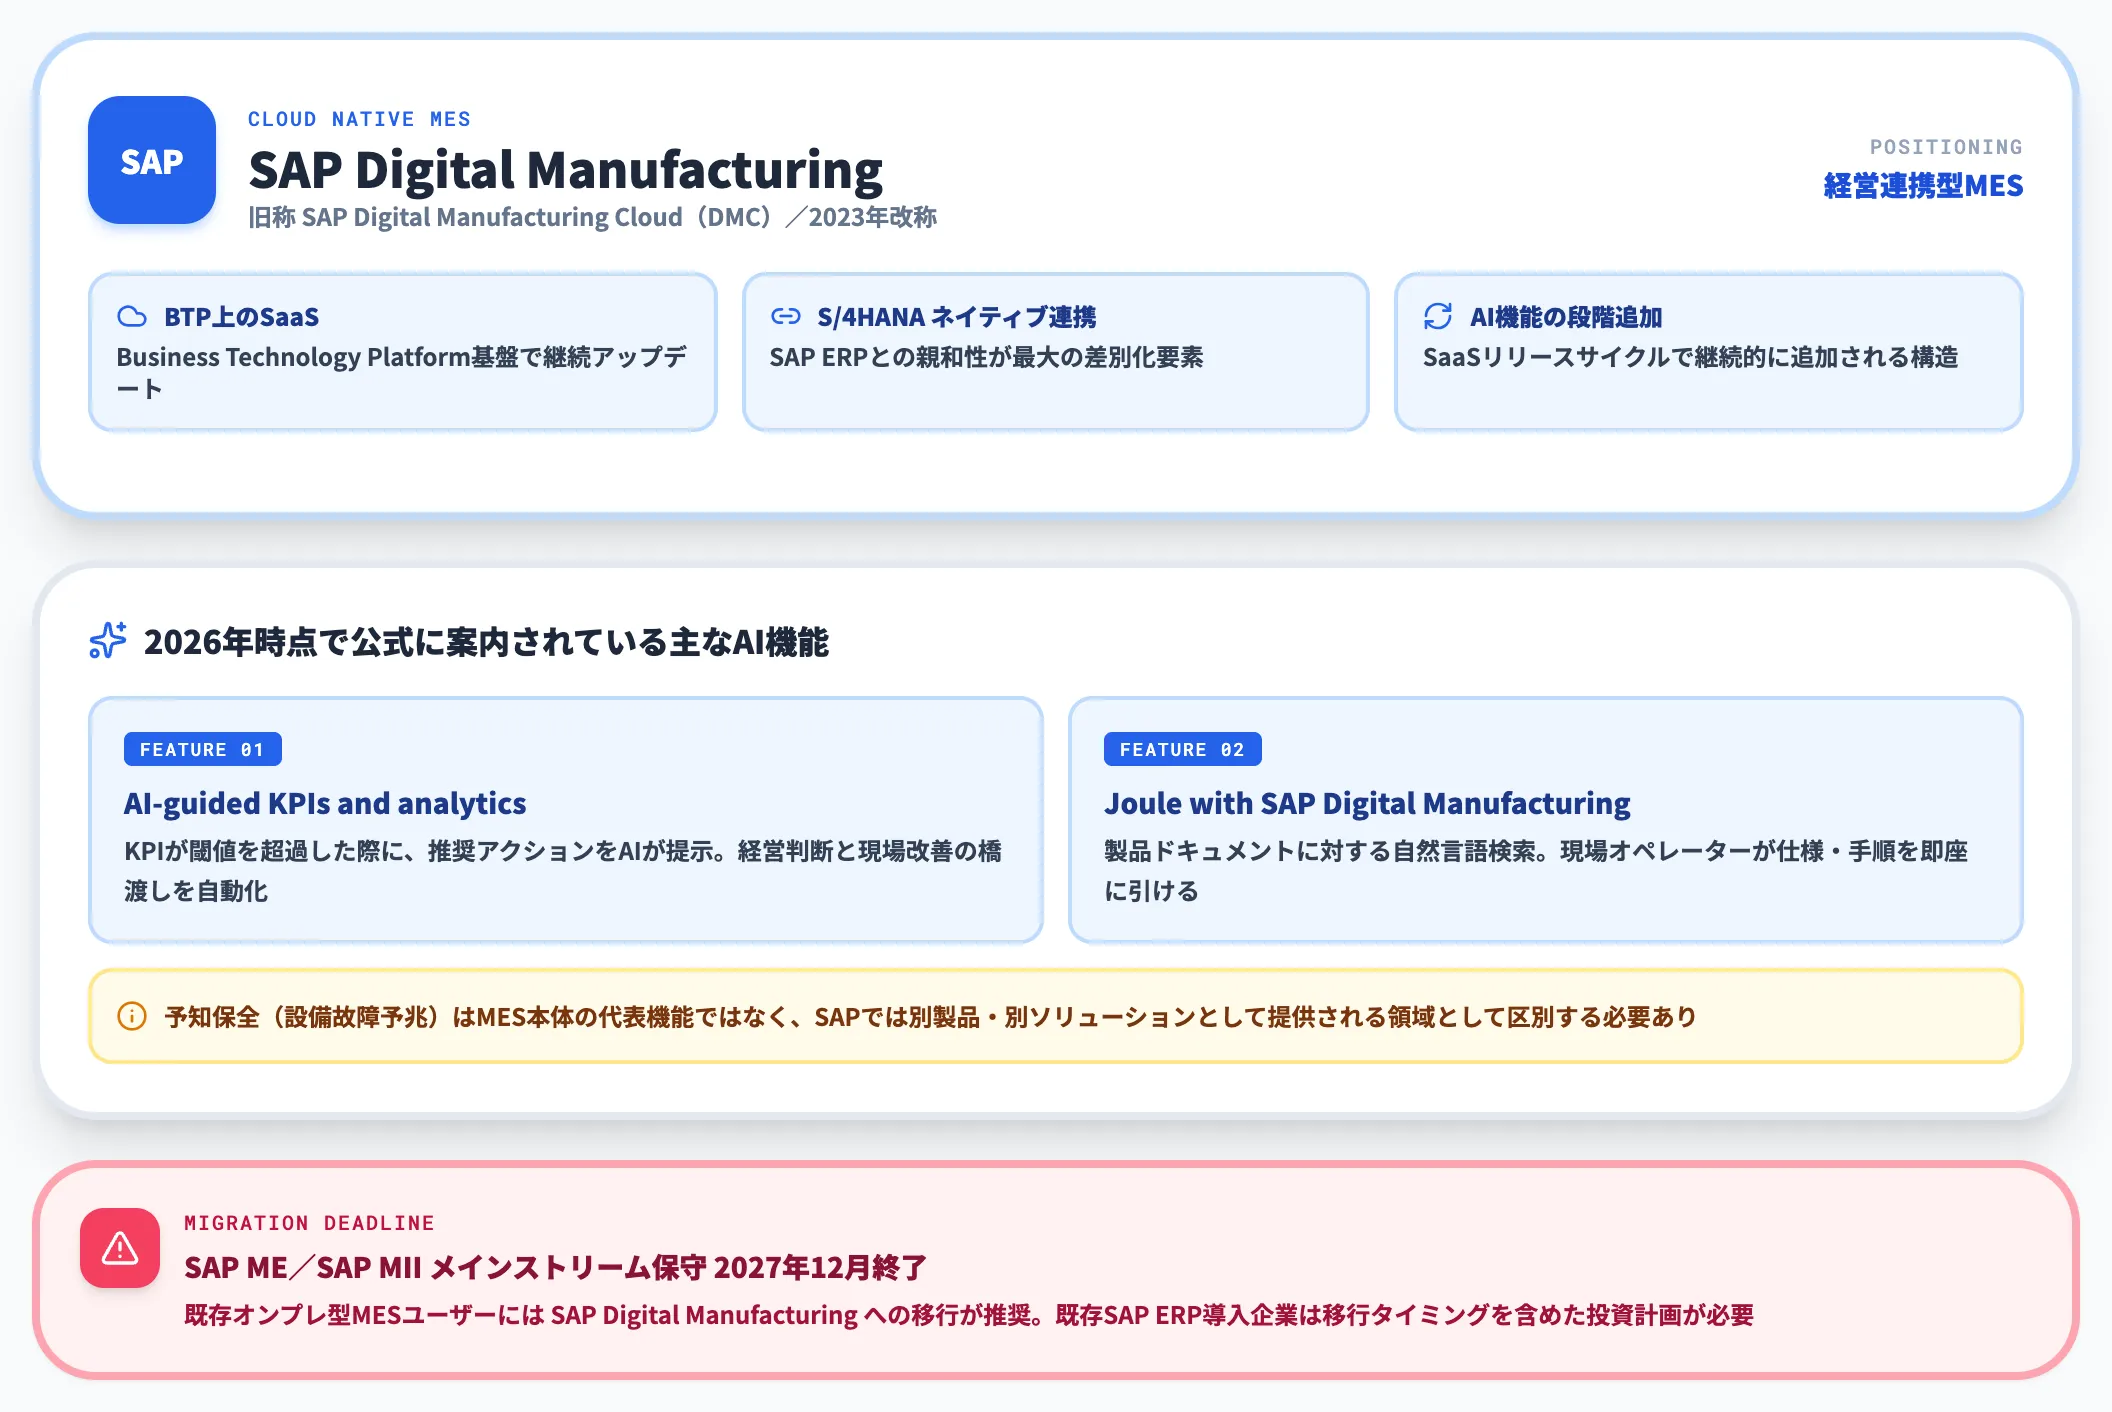This screenshot has height=1412, width=2112.
Task: Click the CLOUD NATIVE MES label
Action: click(x=360, y=118)
